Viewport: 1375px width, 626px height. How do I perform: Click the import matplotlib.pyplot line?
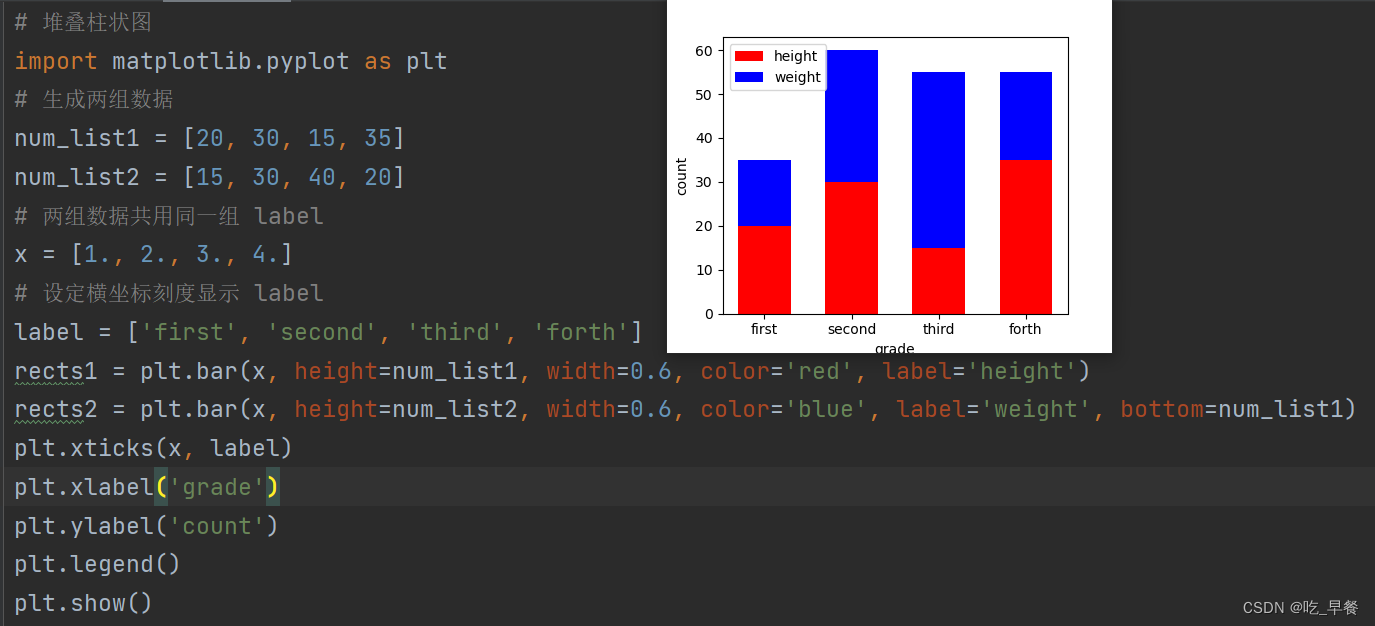[231, 61]
